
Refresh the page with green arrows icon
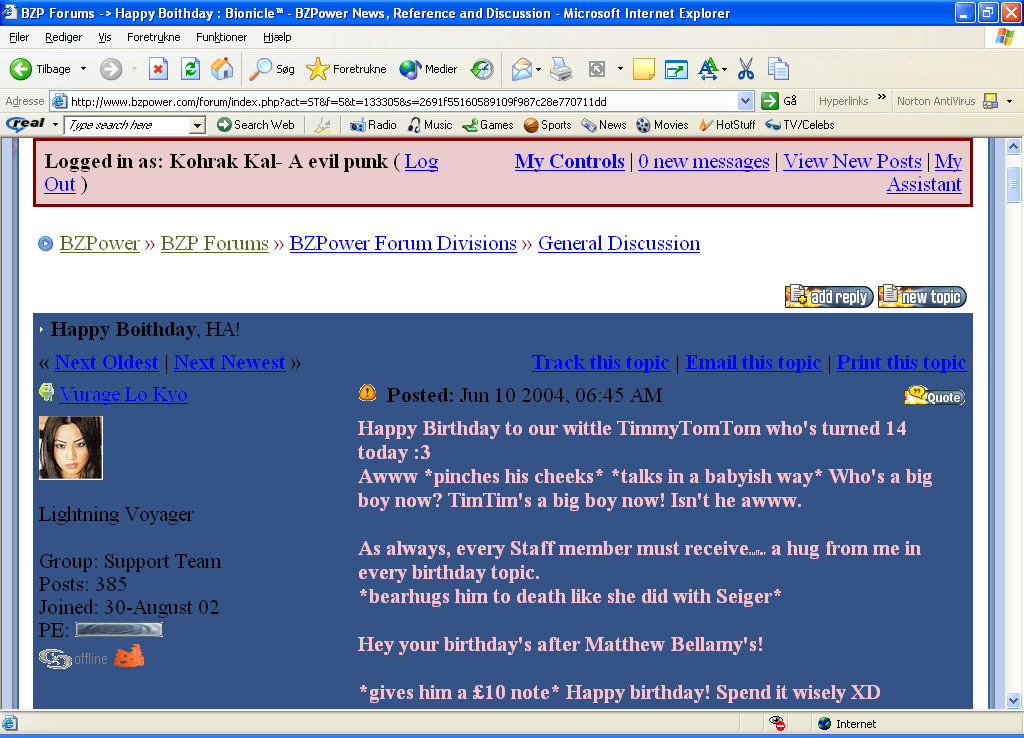(x=190, y=69)
